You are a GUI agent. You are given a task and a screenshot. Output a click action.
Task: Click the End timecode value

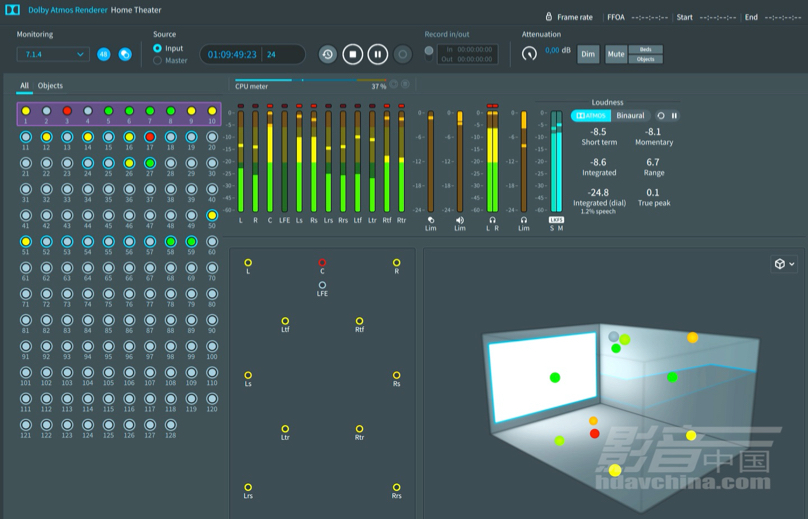pos(783,18)
